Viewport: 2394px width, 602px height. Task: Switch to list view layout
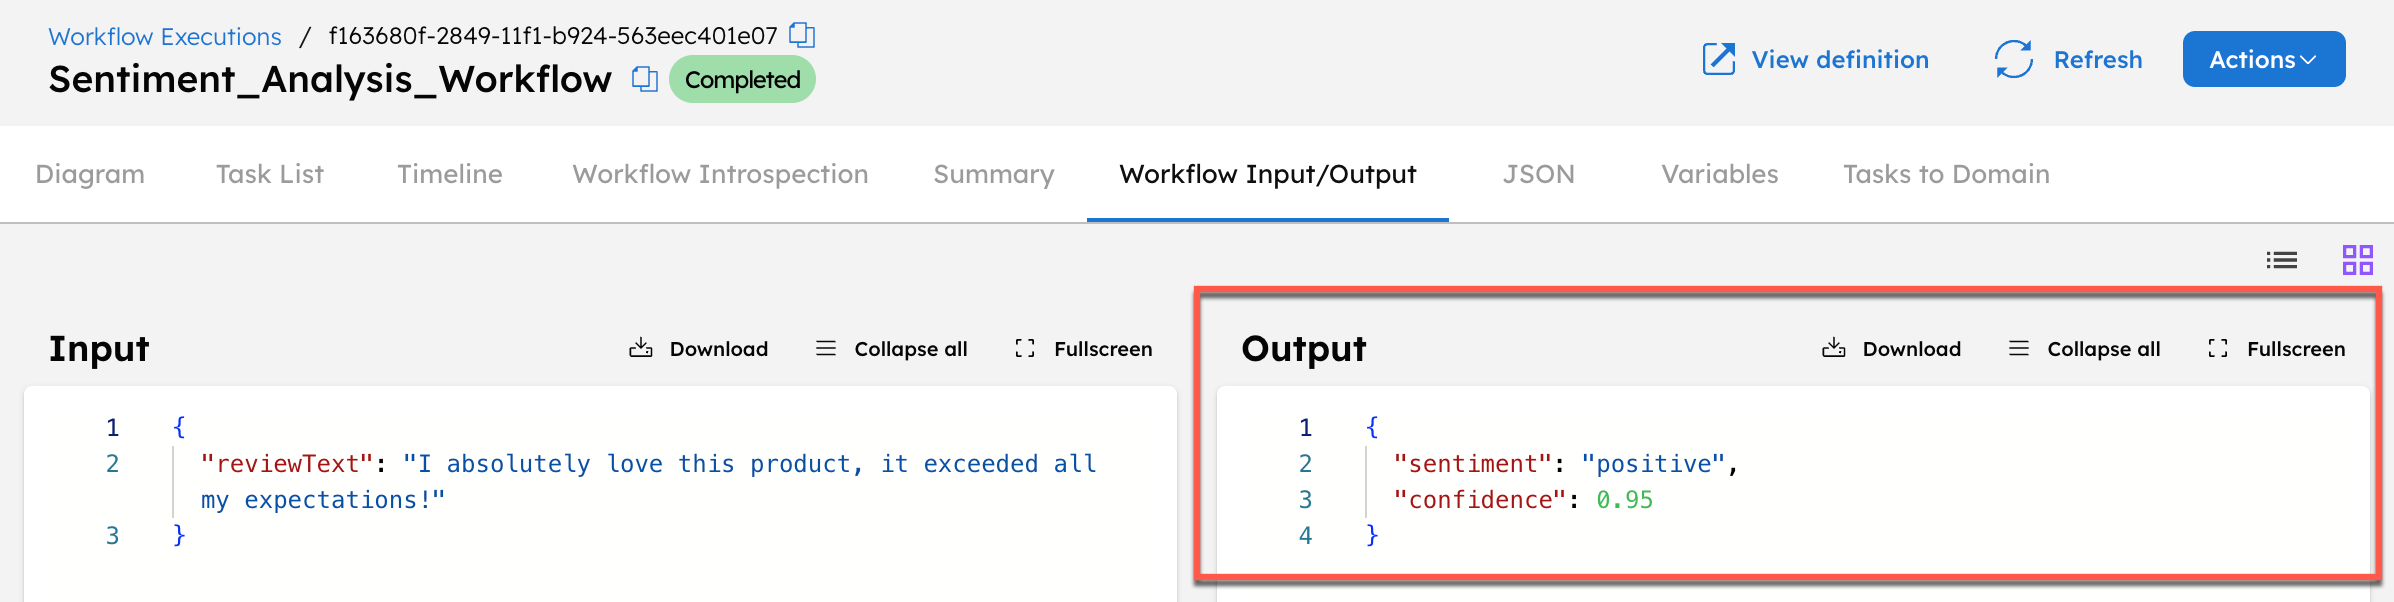(2281, 260)
